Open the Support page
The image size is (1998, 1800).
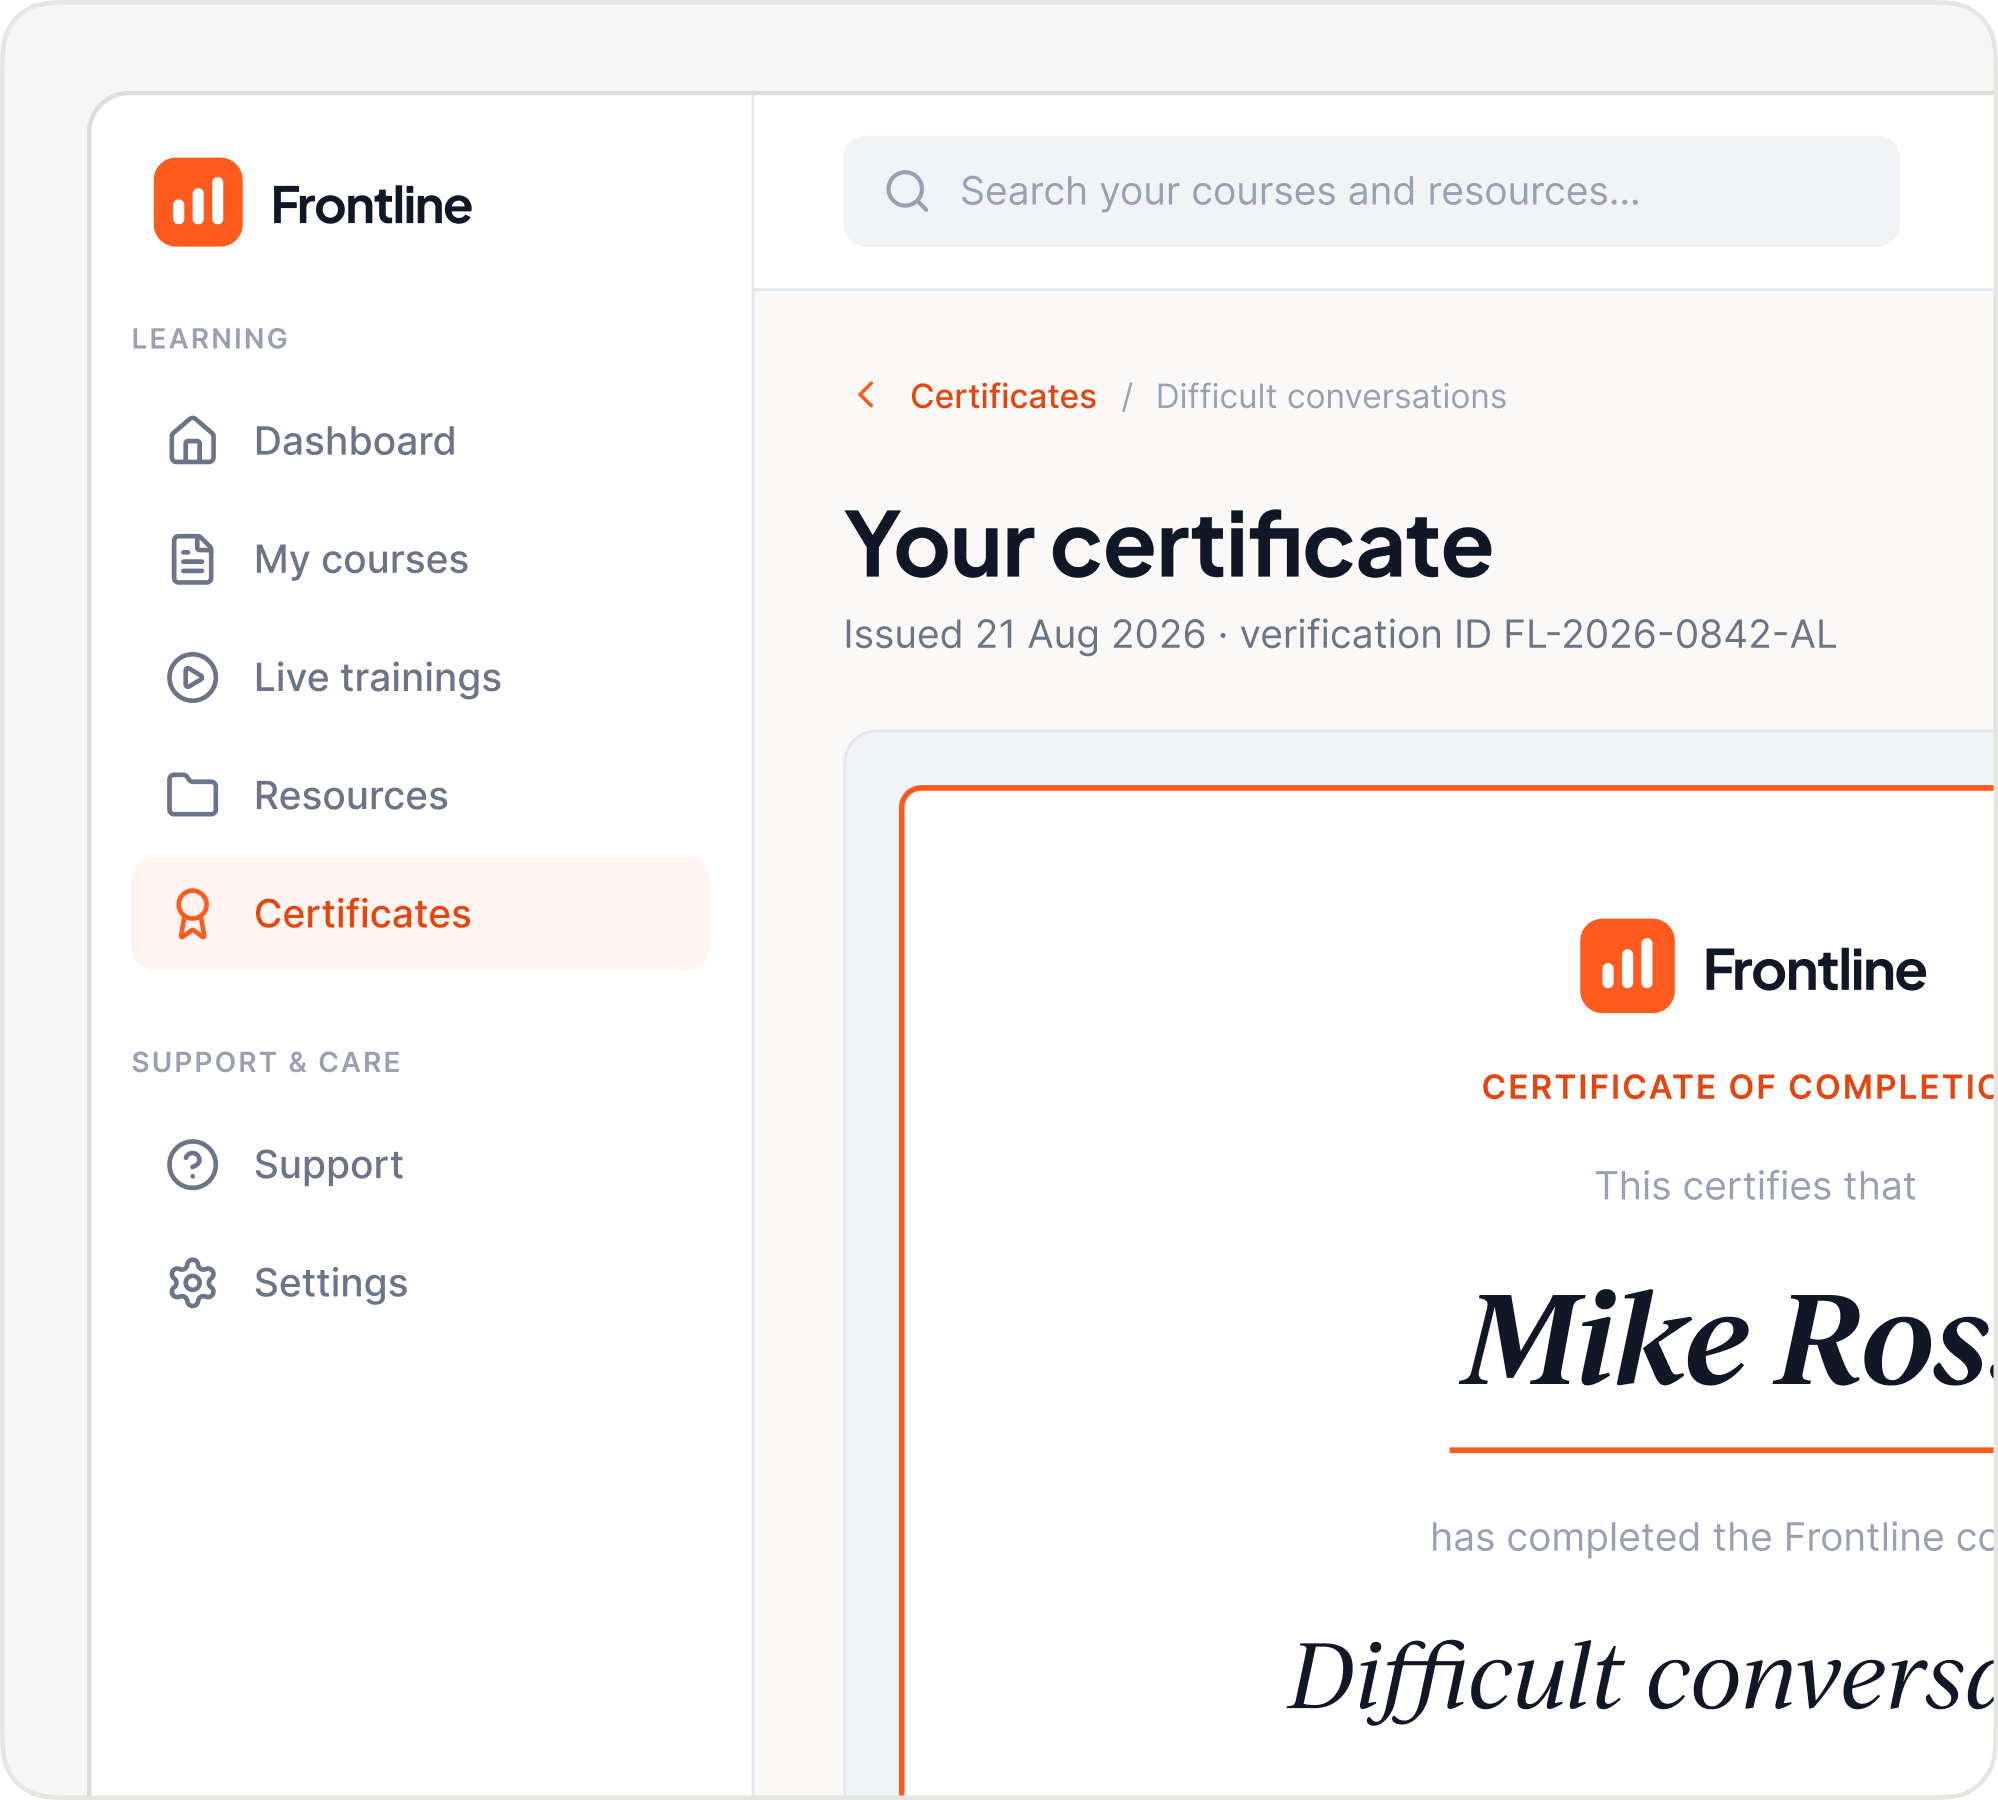pos(420,1164)
